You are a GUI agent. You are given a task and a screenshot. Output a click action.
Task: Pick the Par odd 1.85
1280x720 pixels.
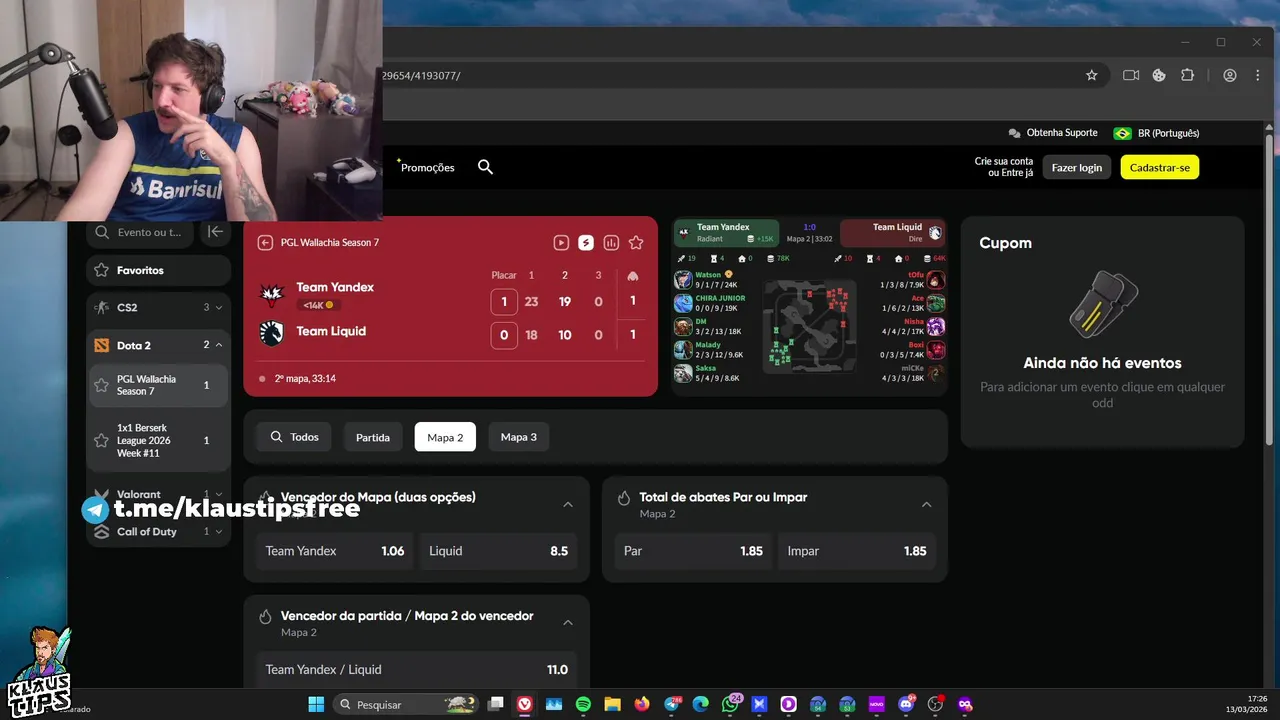693,551
